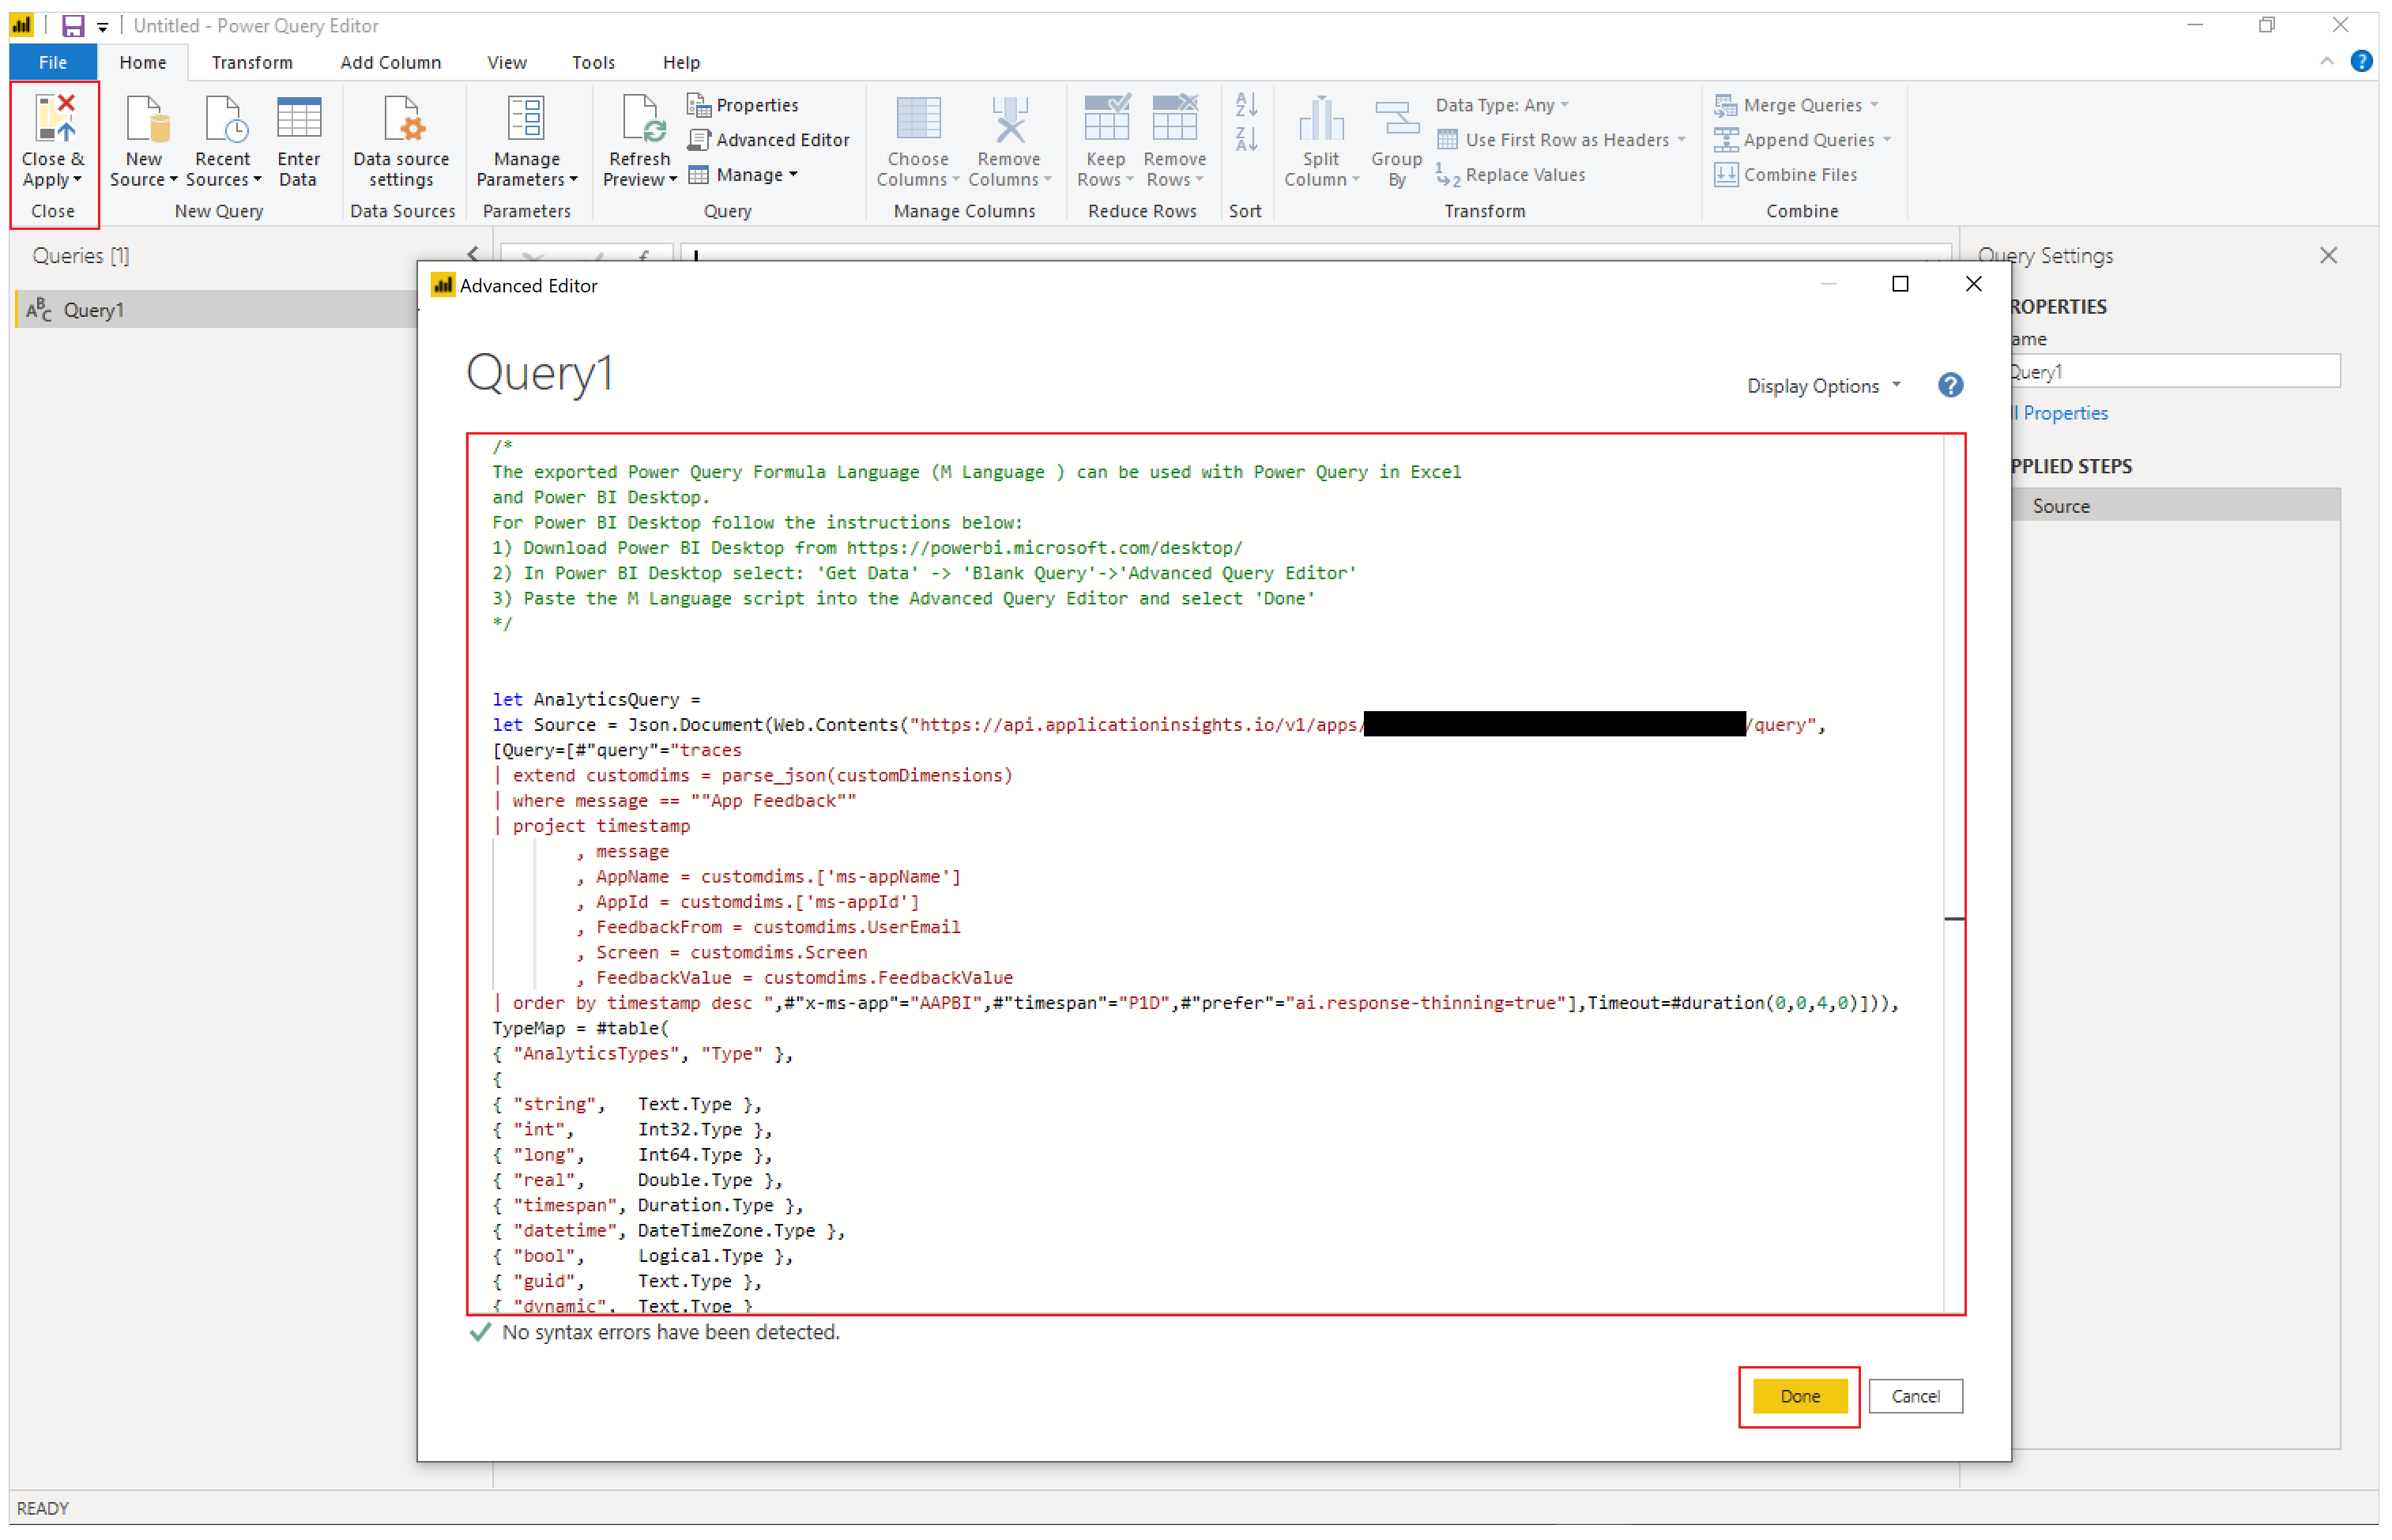The height and width of the screenshot is (1540, 2392).
Task: Click the Done button to confirm
Action: pos(1799,1395)
